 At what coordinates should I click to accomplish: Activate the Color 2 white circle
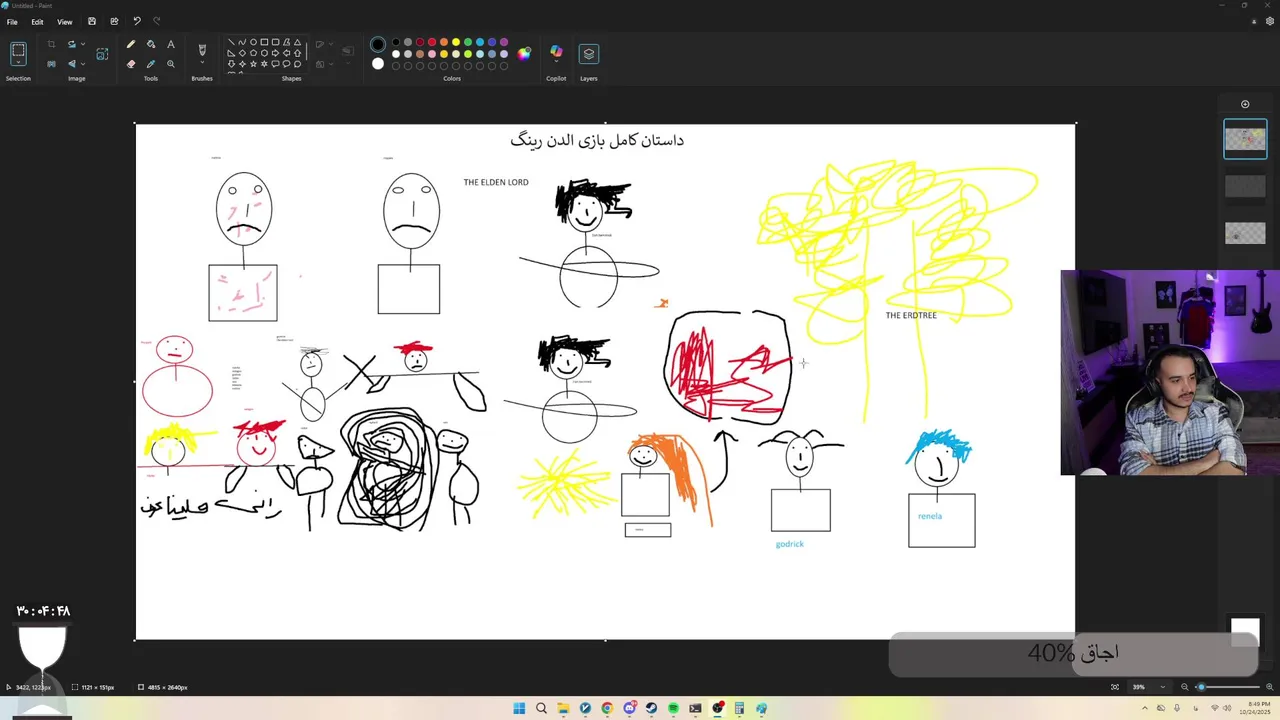pos(378,64)
